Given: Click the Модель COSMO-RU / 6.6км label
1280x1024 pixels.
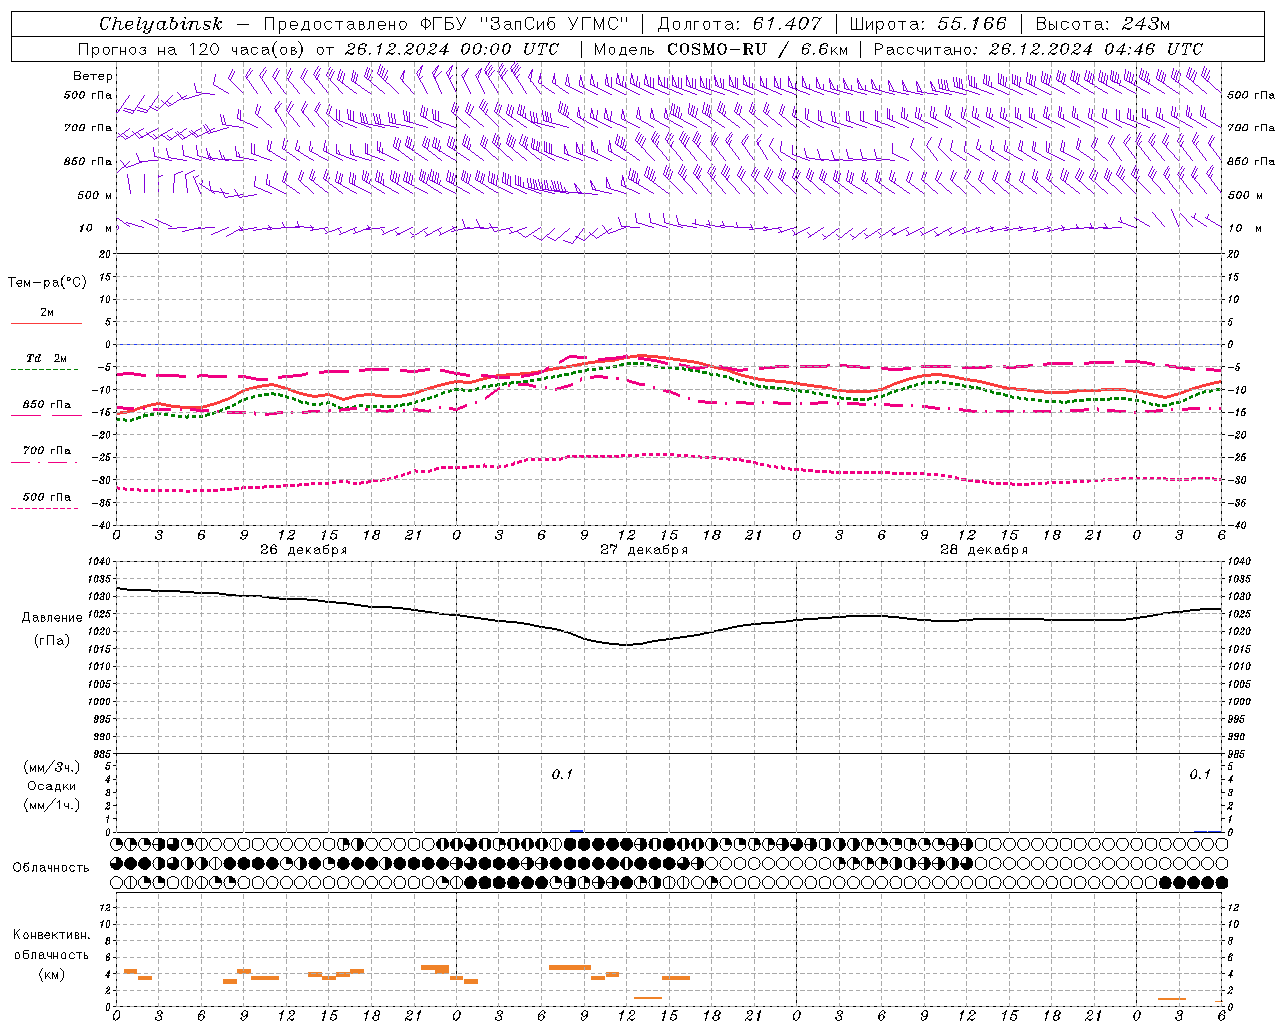Looking at the screenshot, I should coord(721,49).
